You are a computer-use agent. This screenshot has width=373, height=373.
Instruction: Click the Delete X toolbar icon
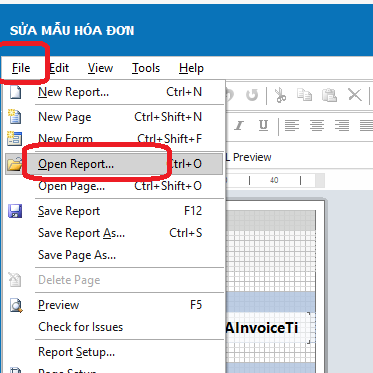pyautogui.click(x=355, y=95)
